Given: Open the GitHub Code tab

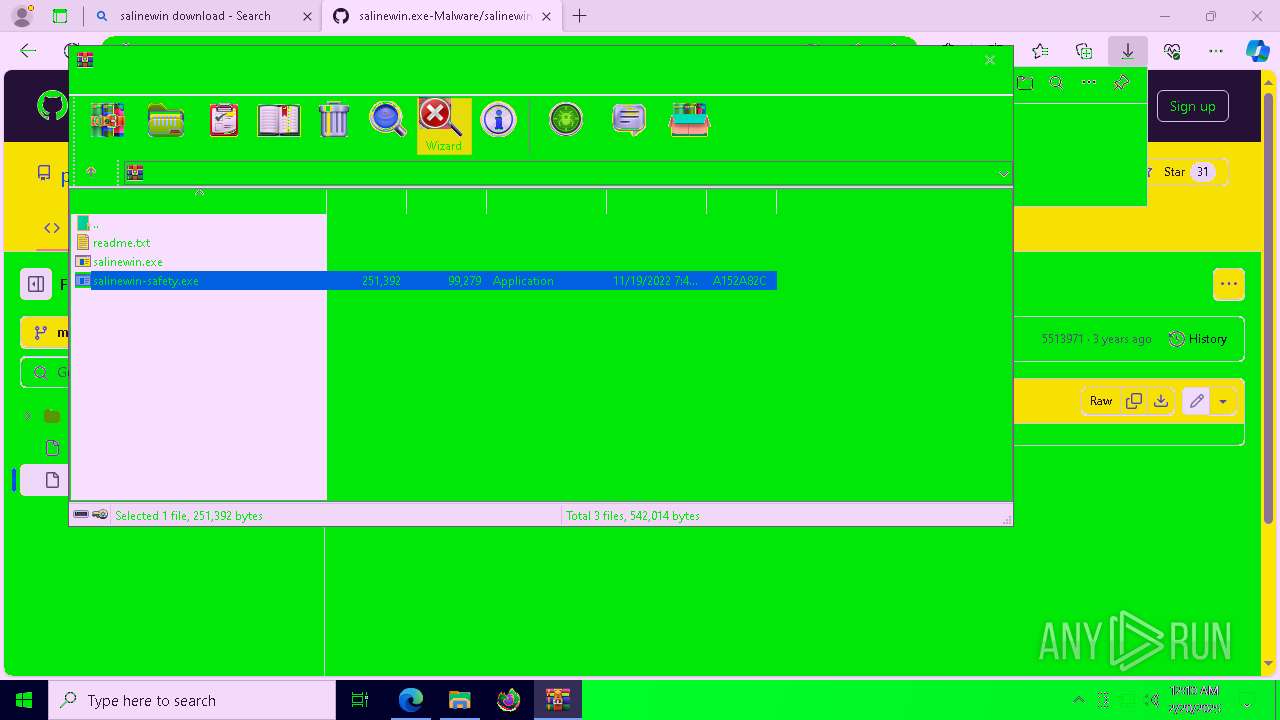Looking at the screenshot, I should 52,228.
